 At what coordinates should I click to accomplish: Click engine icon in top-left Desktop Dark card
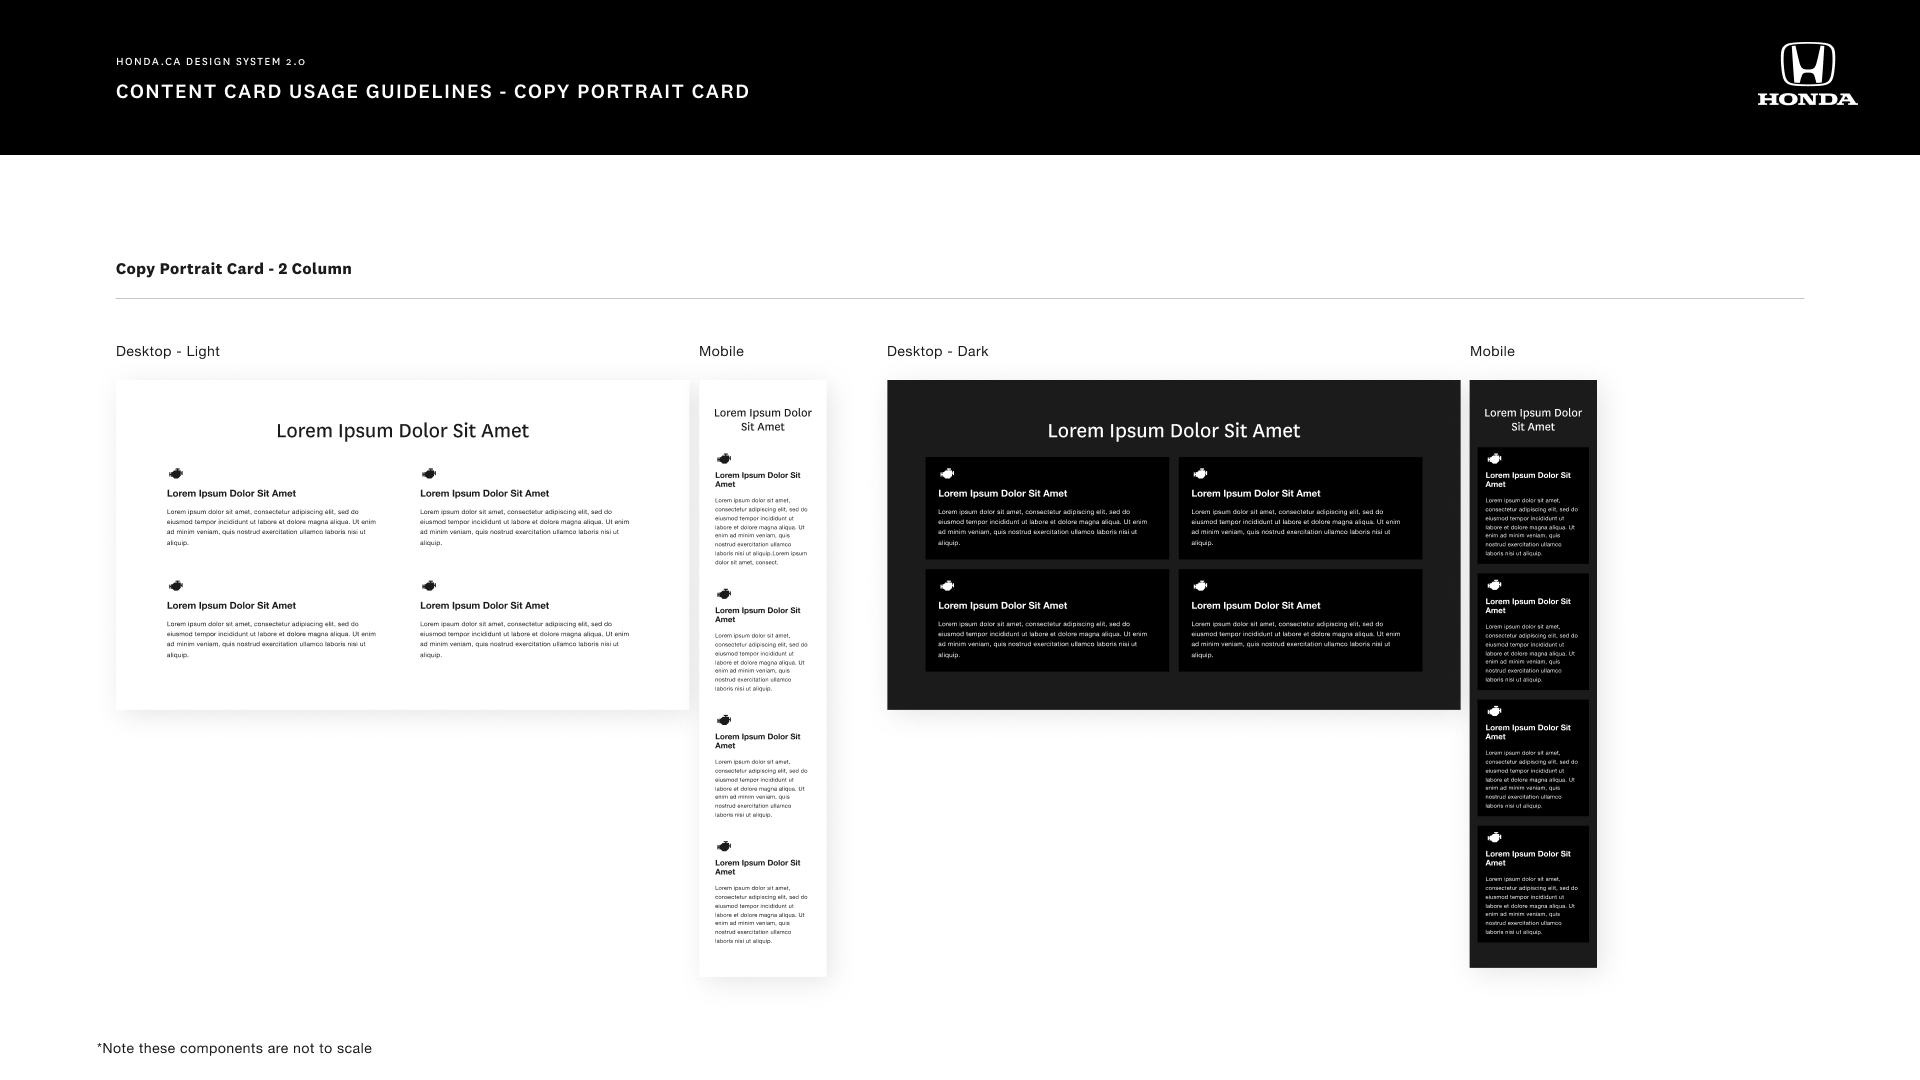point(947,474)
